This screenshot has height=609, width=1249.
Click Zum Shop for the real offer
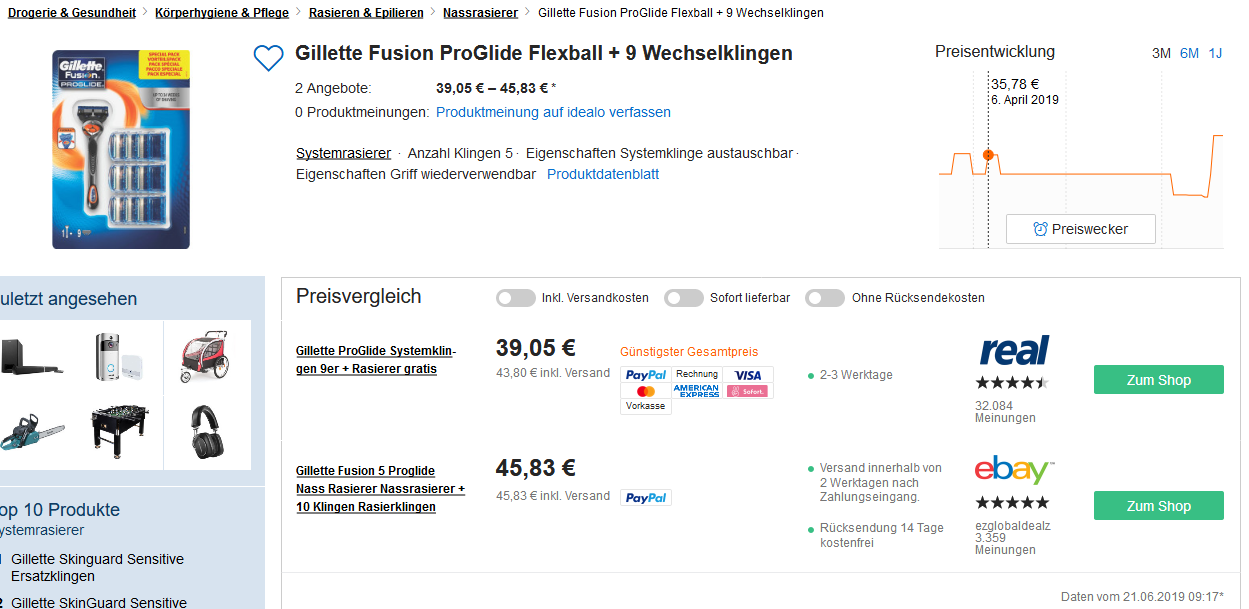[1158, 380]
